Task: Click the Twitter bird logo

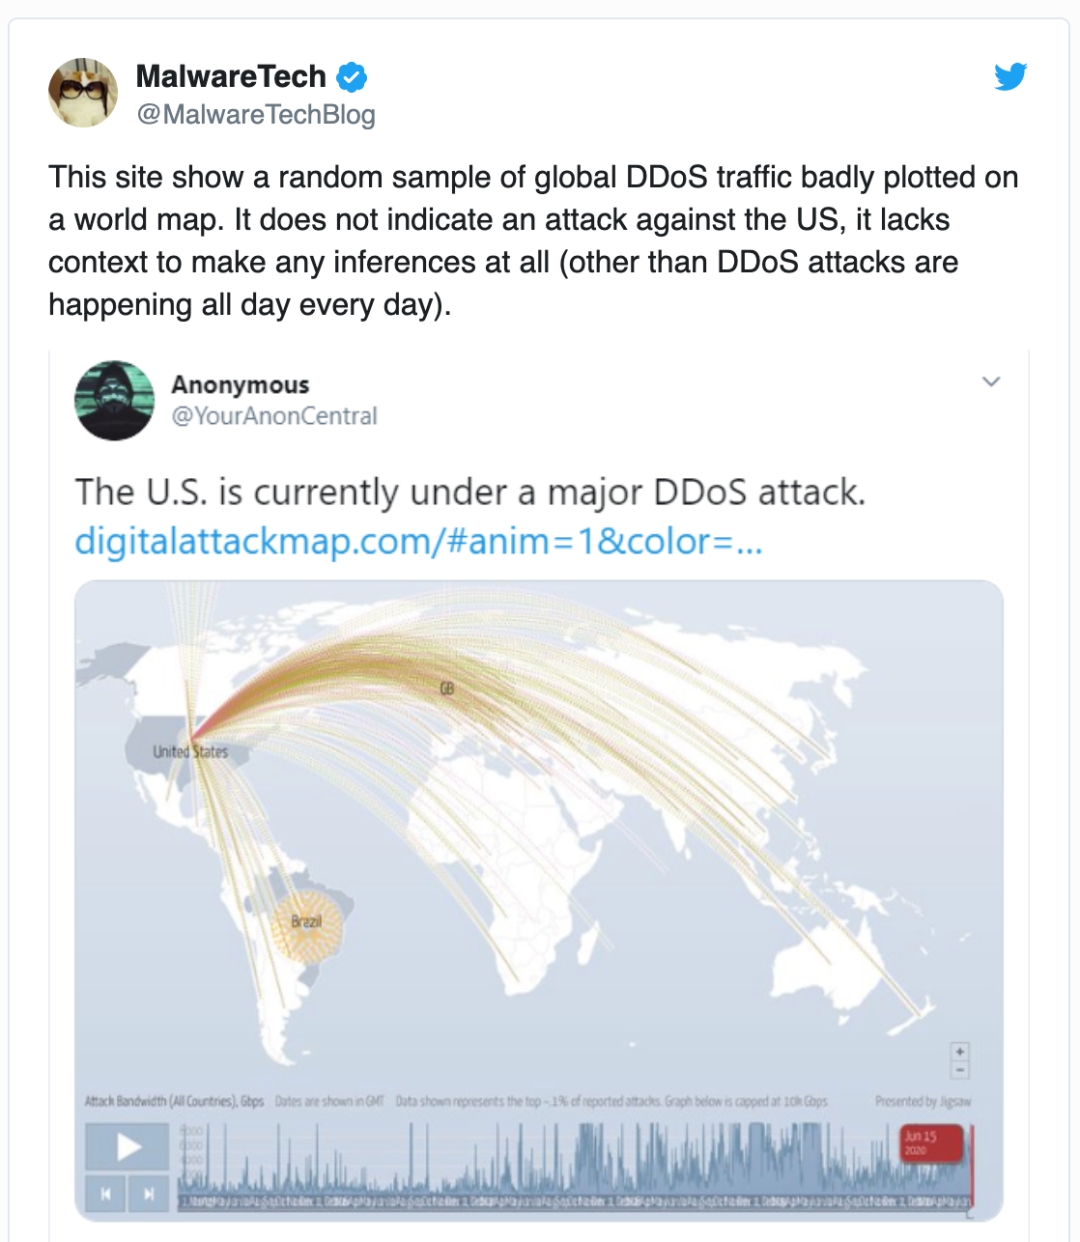Action: (1011, 76)
